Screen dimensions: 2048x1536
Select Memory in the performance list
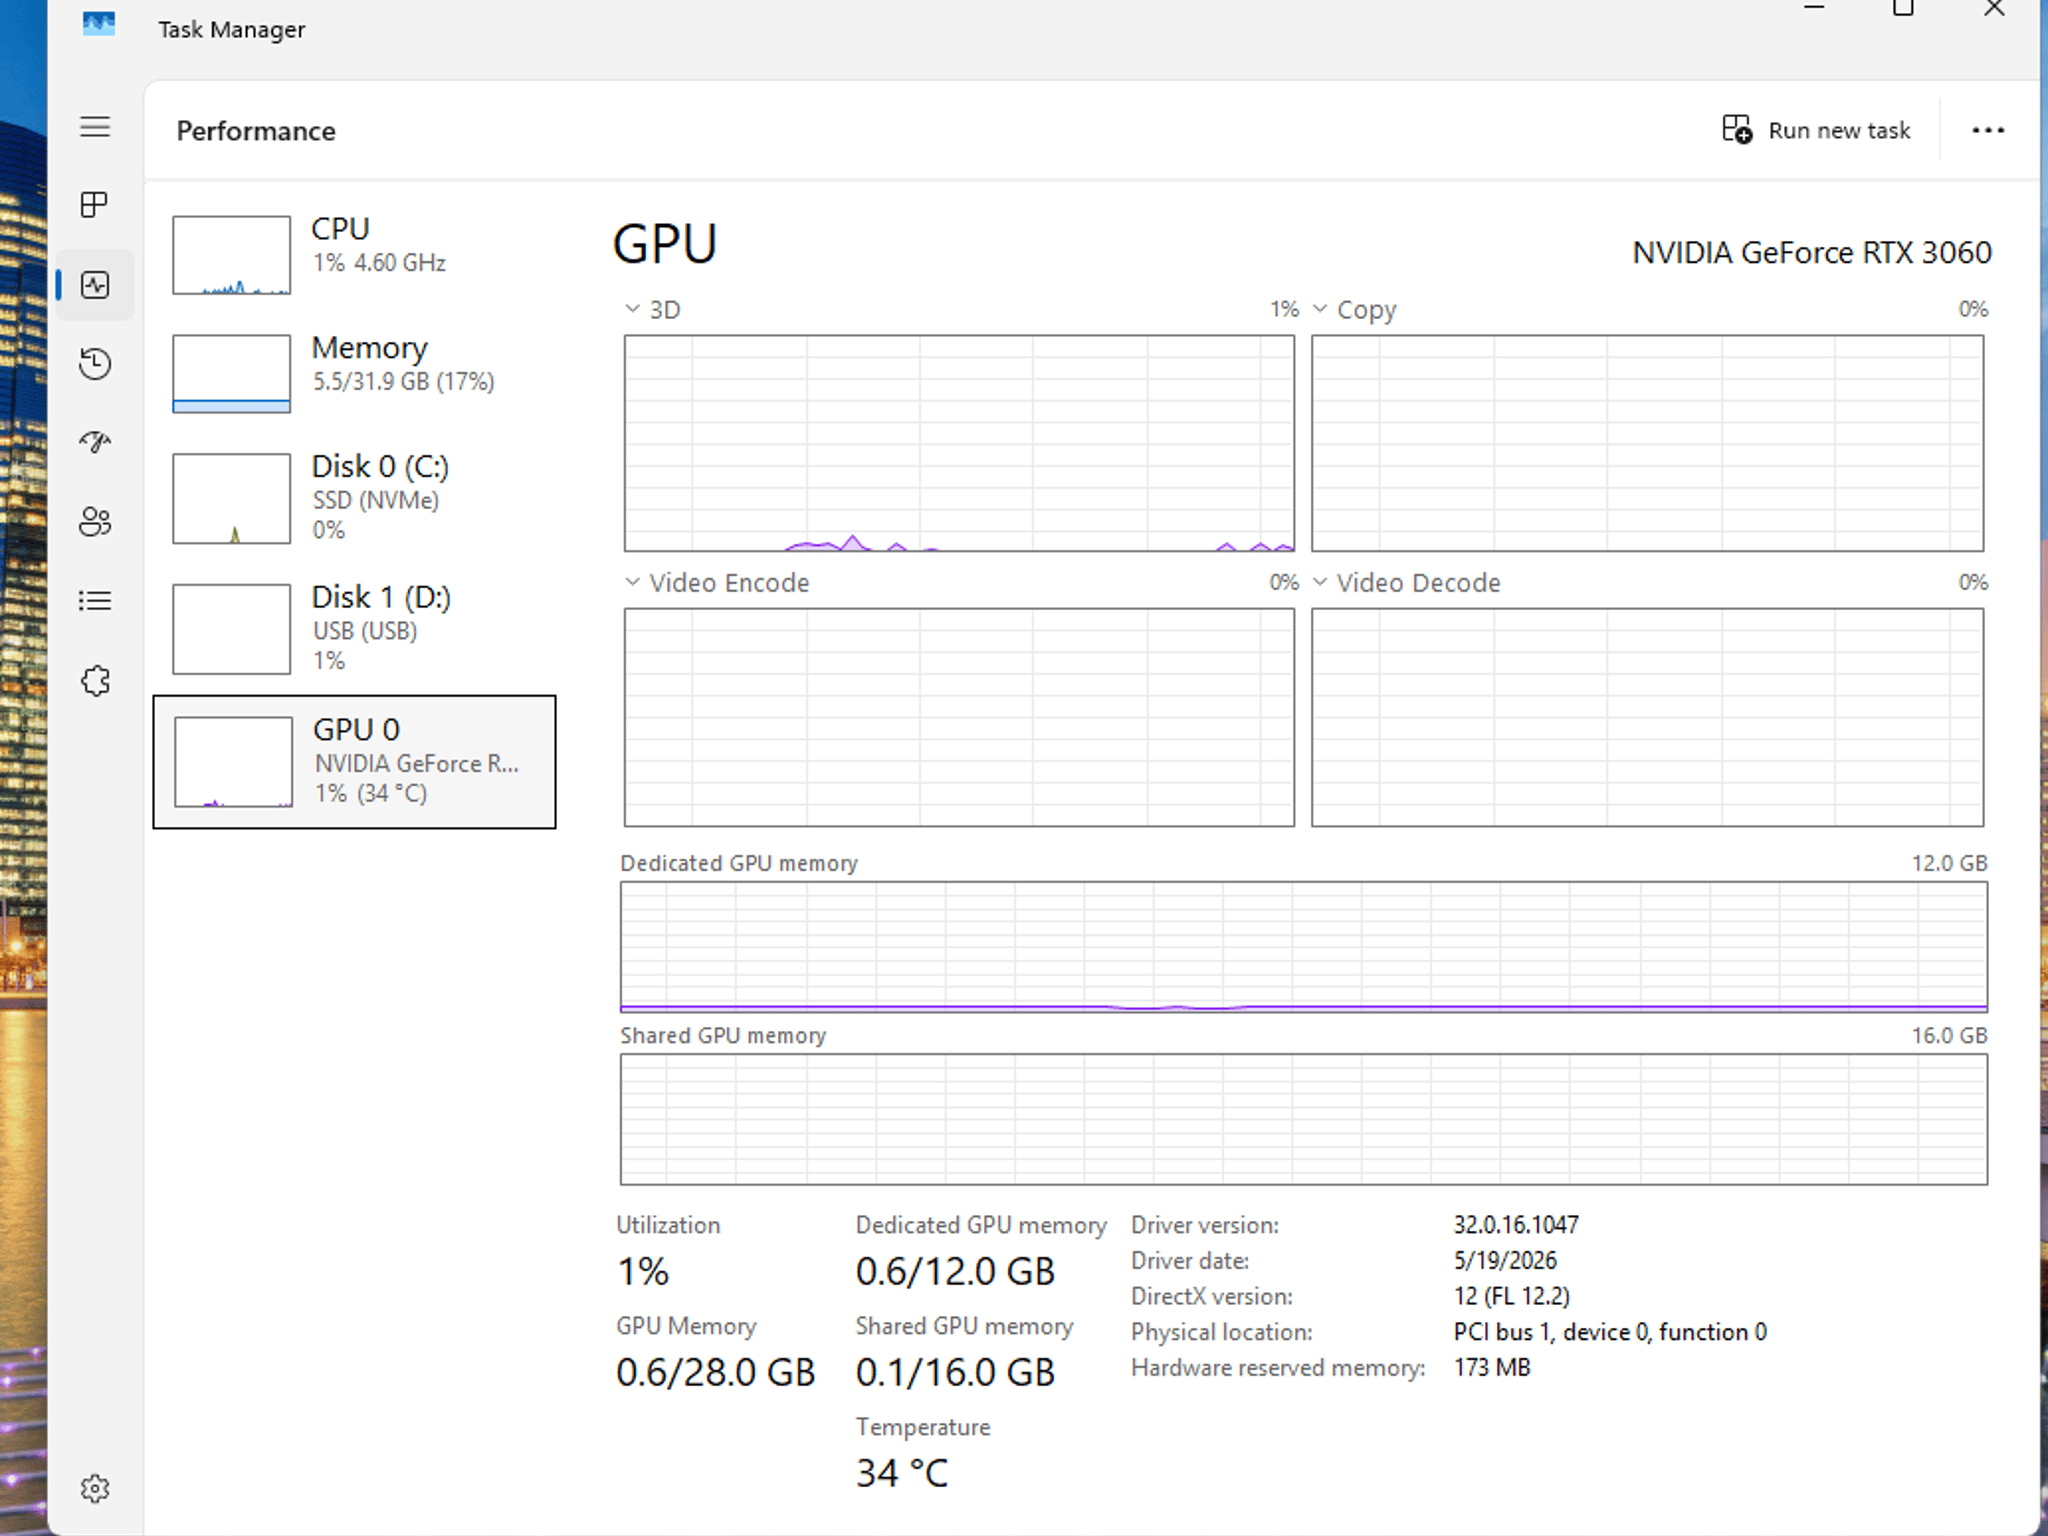(355, 373)
